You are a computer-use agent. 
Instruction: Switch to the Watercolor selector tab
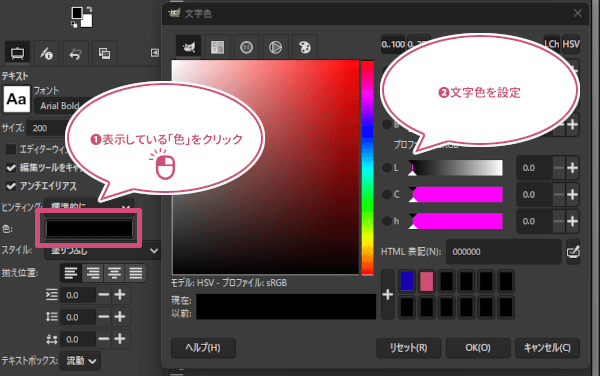coord(246,47)
